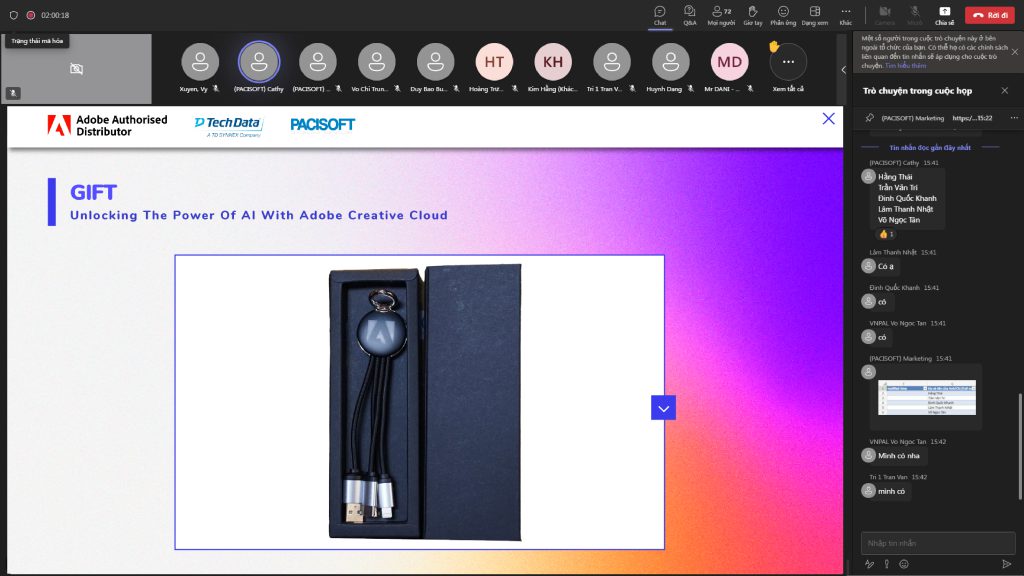Click the "Lâm Thanh Nhật" line in Cathy's message
The image size is (1024, 576).
pos(905,209)
